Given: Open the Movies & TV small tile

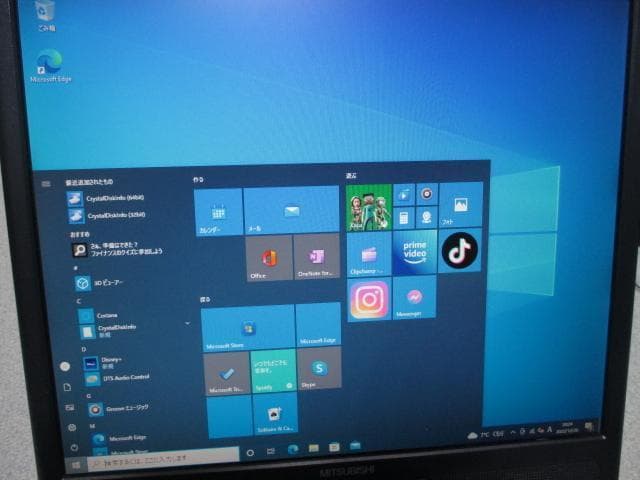Looking at the screenshot, I should (404, 194).
